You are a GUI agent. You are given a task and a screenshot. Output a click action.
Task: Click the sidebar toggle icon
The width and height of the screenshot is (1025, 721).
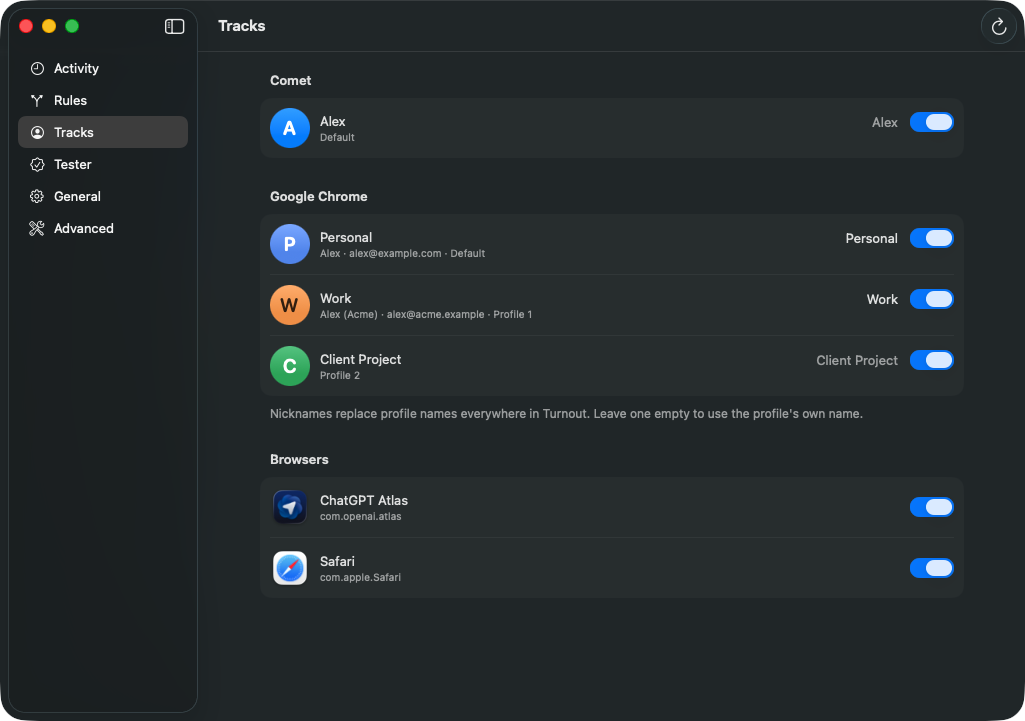[x=175, y=26]
